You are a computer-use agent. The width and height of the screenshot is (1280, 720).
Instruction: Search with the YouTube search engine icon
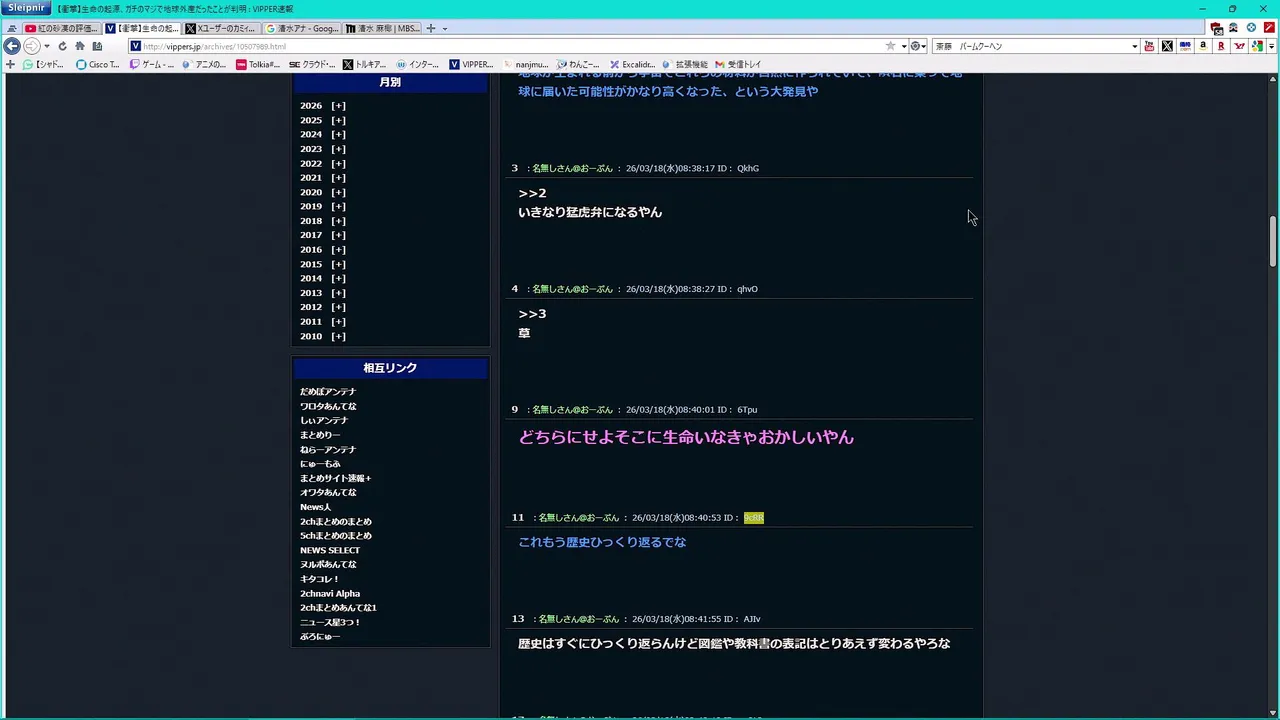click(x=1149, y=46)
